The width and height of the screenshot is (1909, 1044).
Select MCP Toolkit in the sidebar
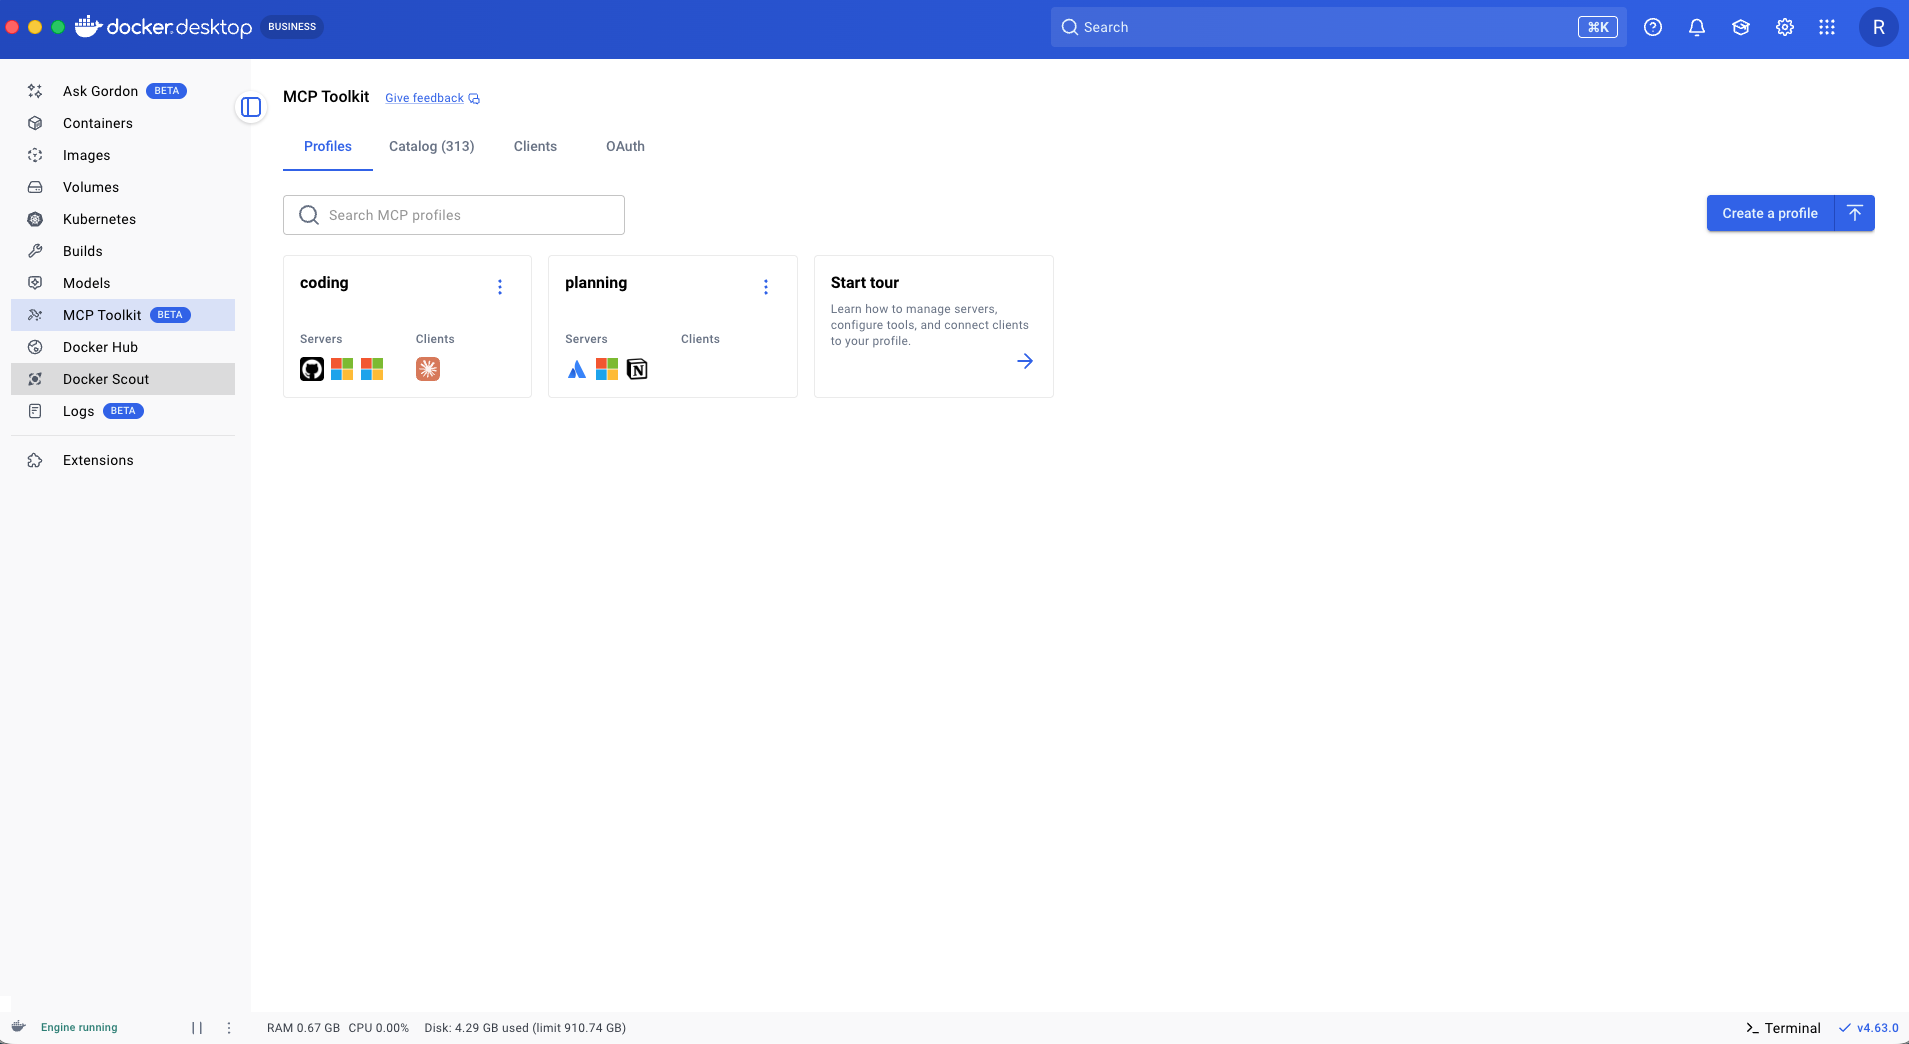(123, 315)
